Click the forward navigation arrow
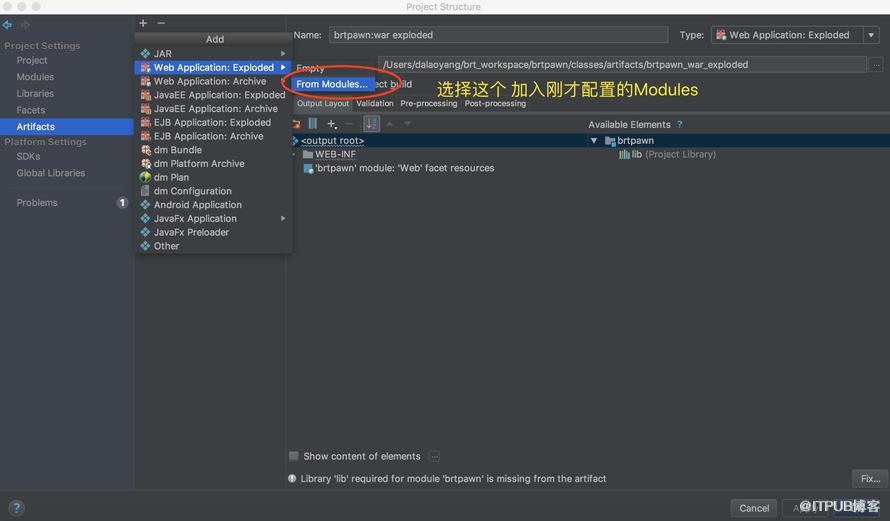The width and height of the screenshot is (890, 521). [x=25, y=25]
